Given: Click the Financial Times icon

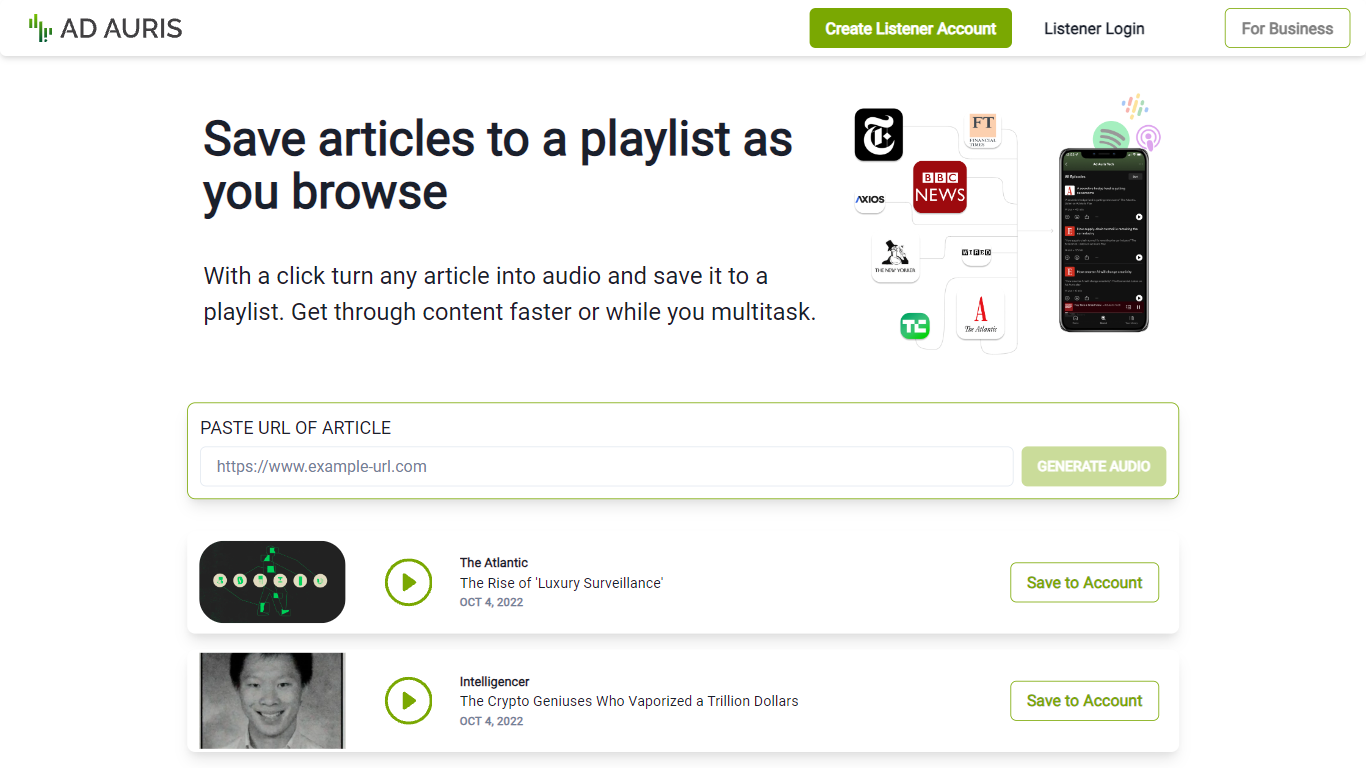Looking at the screenshot, I should 982,129.
